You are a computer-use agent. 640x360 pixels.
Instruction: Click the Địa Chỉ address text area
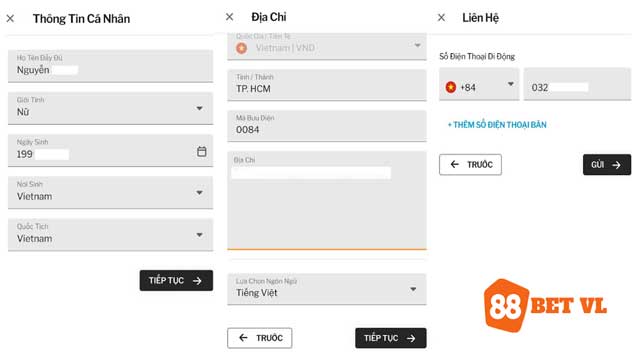(x=327, y=200)
